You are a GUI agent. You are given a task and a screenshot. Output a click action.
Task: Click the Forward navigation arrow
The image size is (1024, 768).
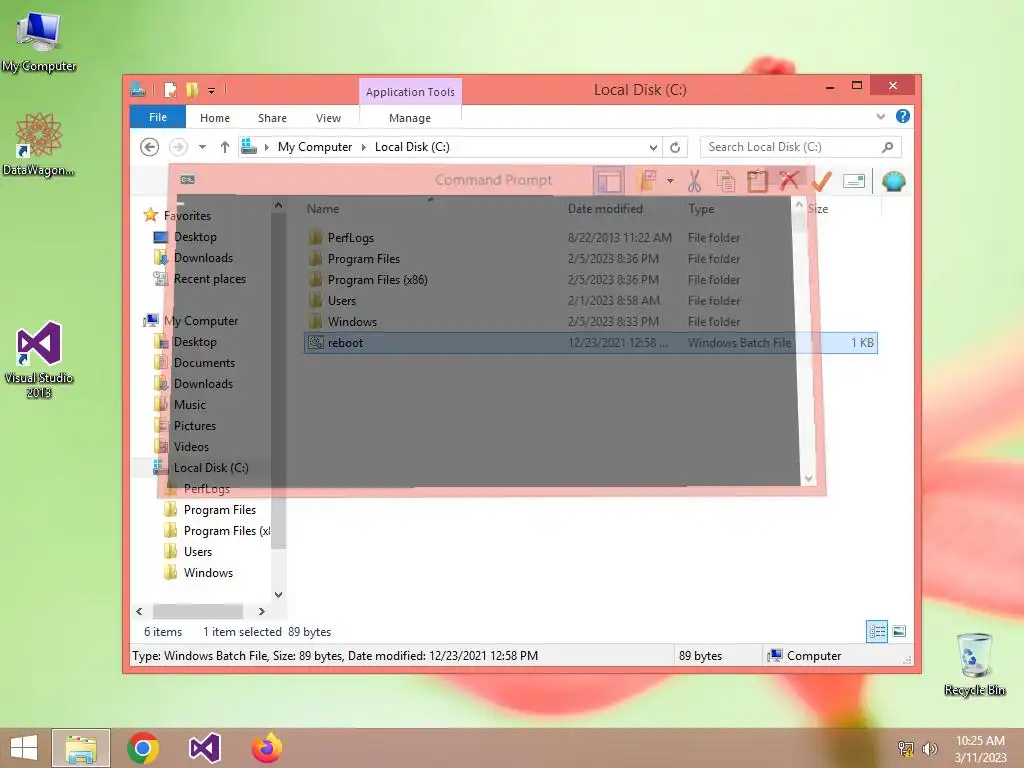[178, 147]
